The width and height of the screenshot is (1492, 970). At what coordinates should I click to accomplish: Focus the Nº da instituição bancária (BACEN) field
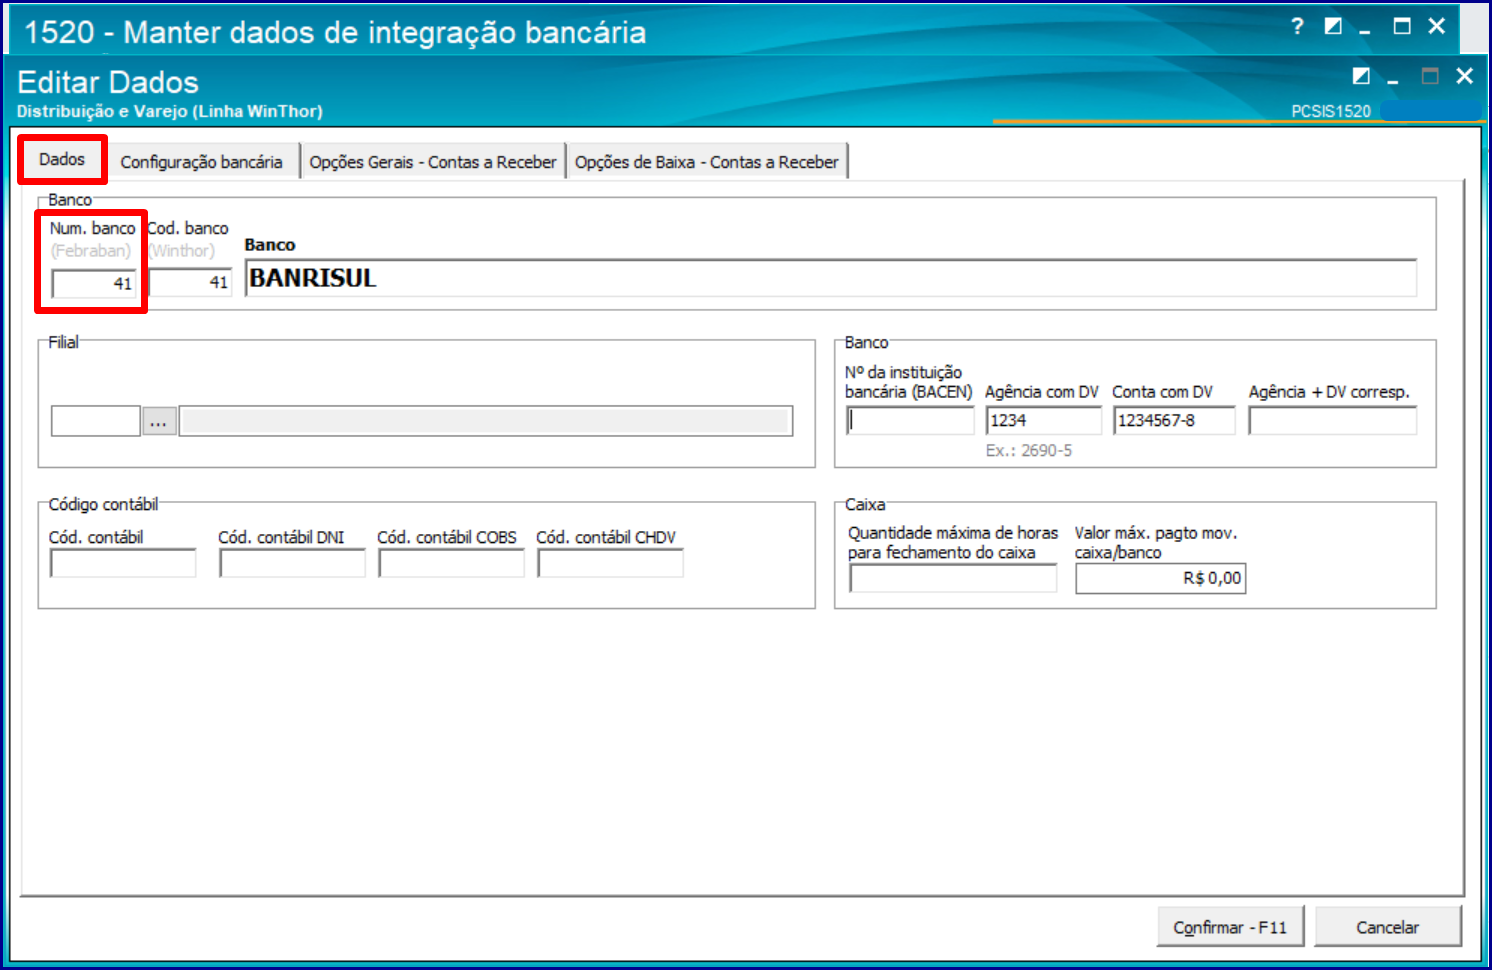(910, 420)
